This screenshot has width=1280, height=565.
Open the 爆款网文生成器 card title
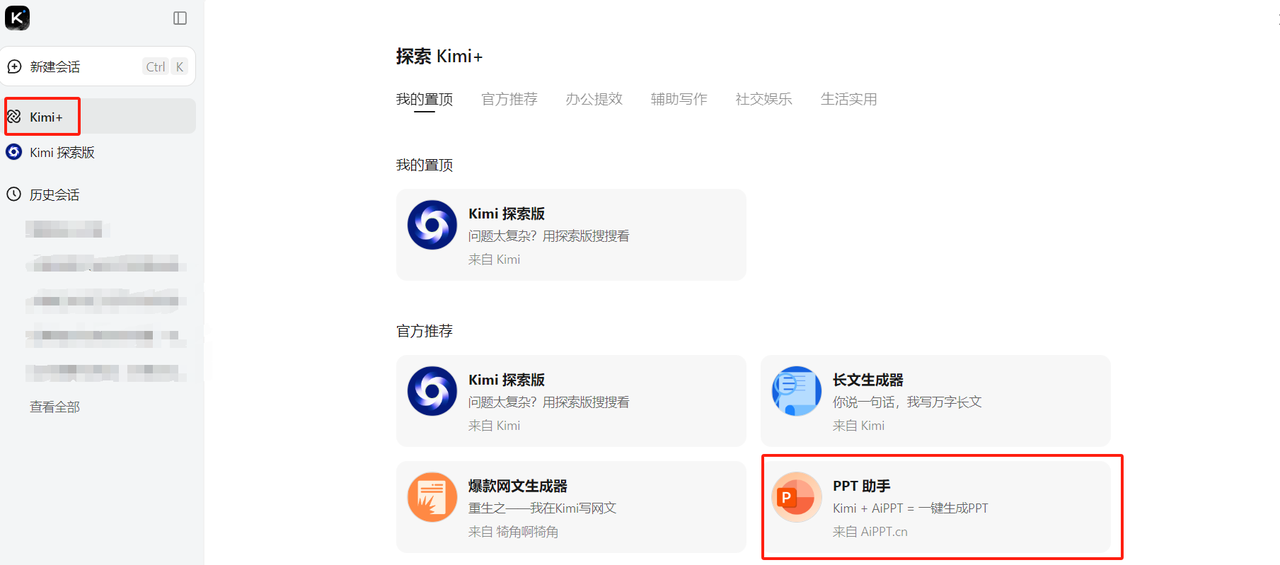(x=518, y=486)
